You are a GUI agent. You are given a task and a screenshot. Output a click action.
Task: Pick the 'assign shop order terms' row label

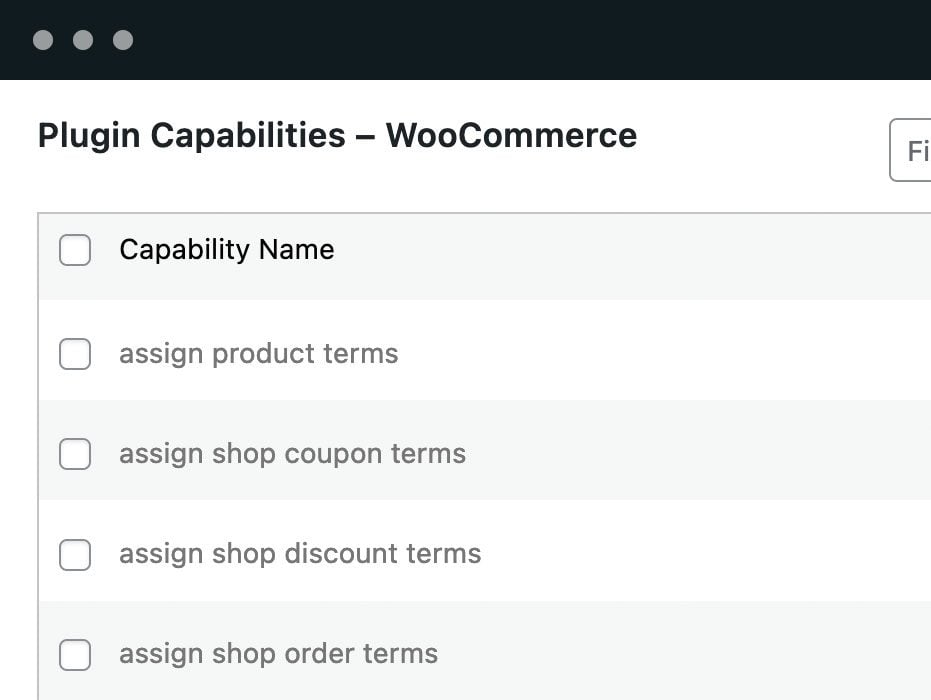(278, 654)
